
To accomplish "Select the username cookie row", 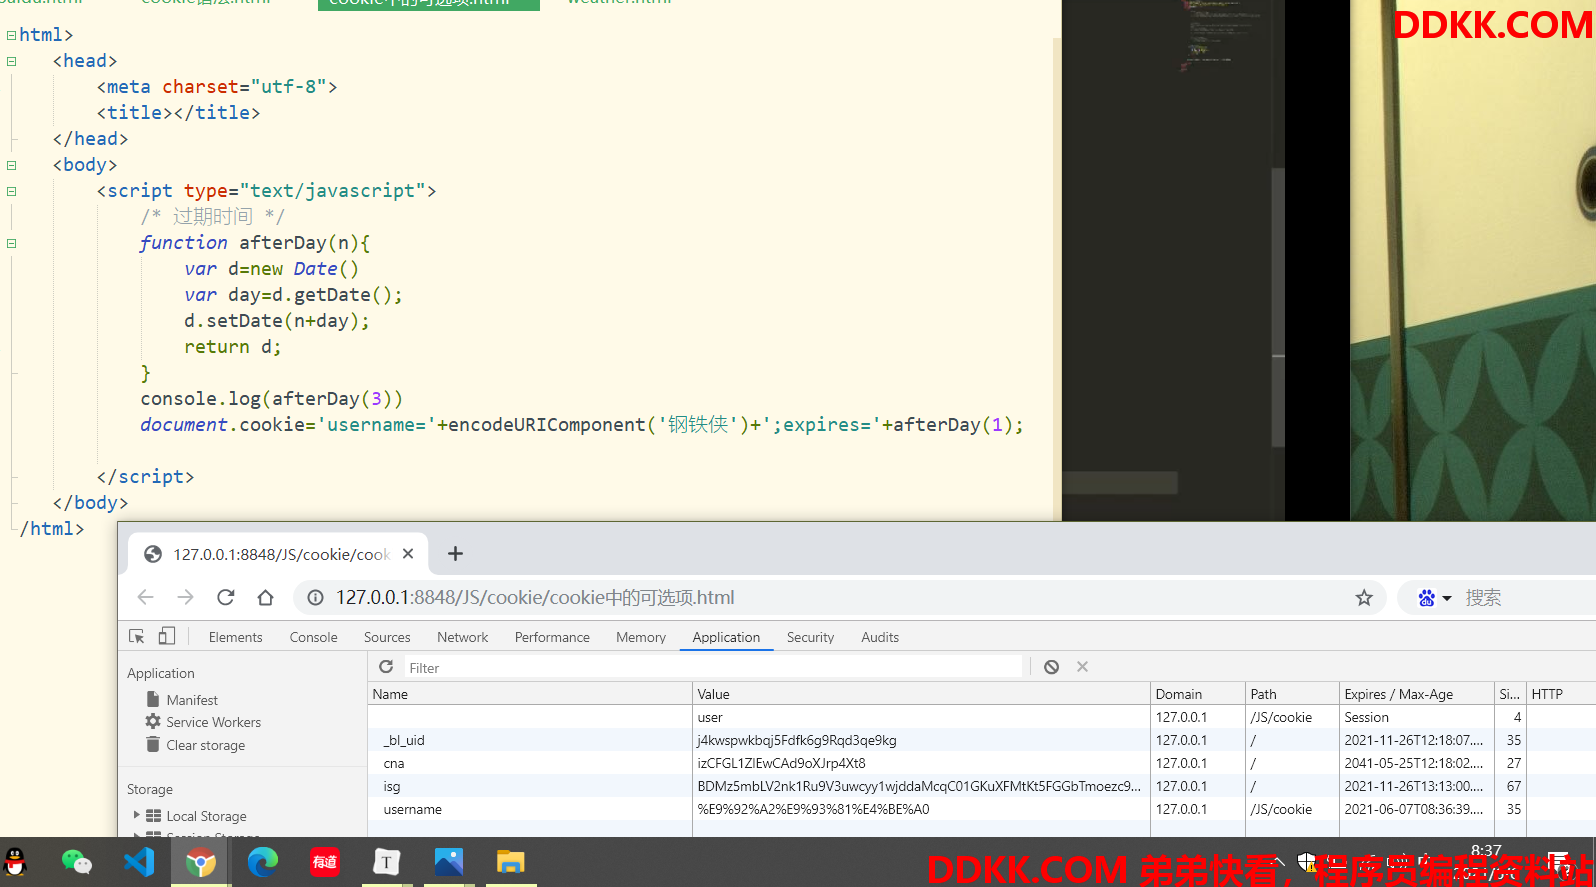I will click(x=981, y=809).
